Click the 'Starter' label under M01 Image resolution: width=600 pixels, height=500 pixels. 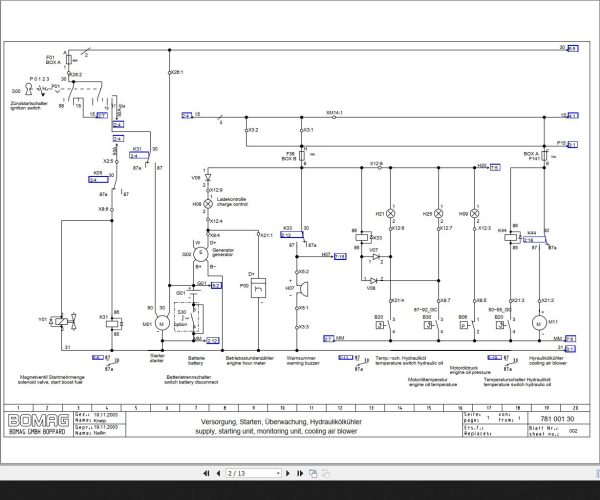click(x=157, y=356)
